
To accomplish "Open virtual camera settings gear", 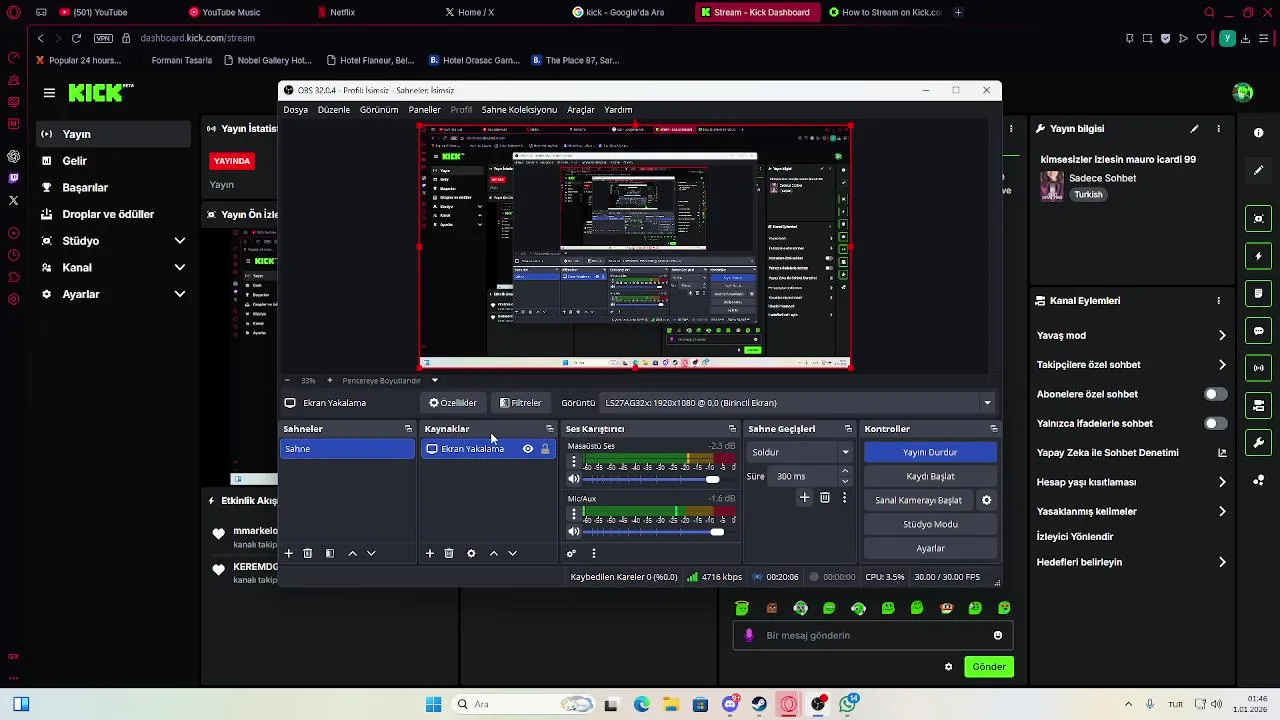I will pos(986,500).
